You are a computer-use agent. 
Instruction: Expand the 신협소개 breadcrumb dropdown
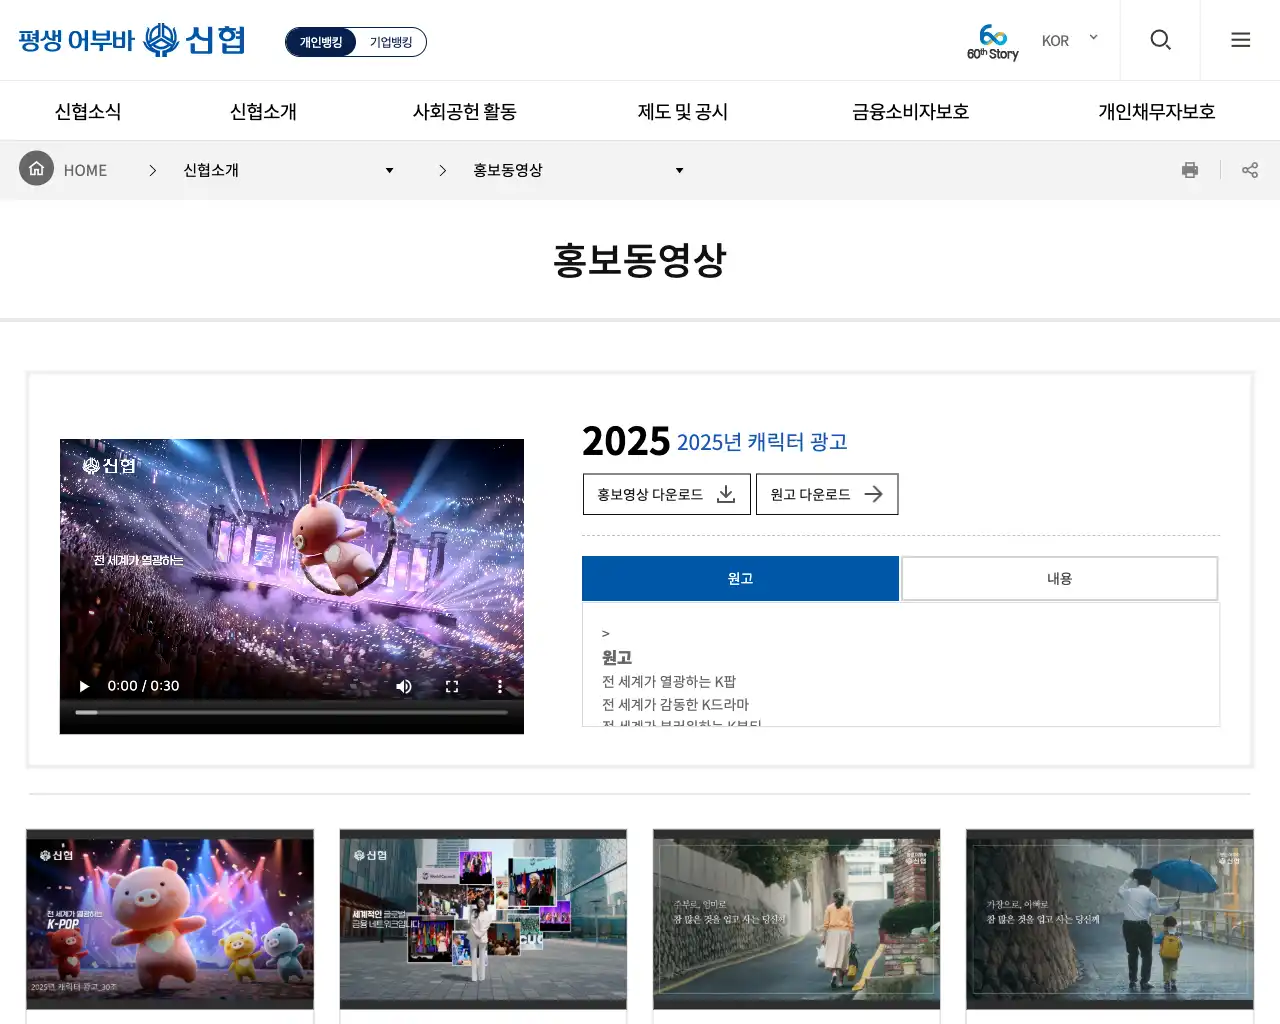tap(288, 170)
